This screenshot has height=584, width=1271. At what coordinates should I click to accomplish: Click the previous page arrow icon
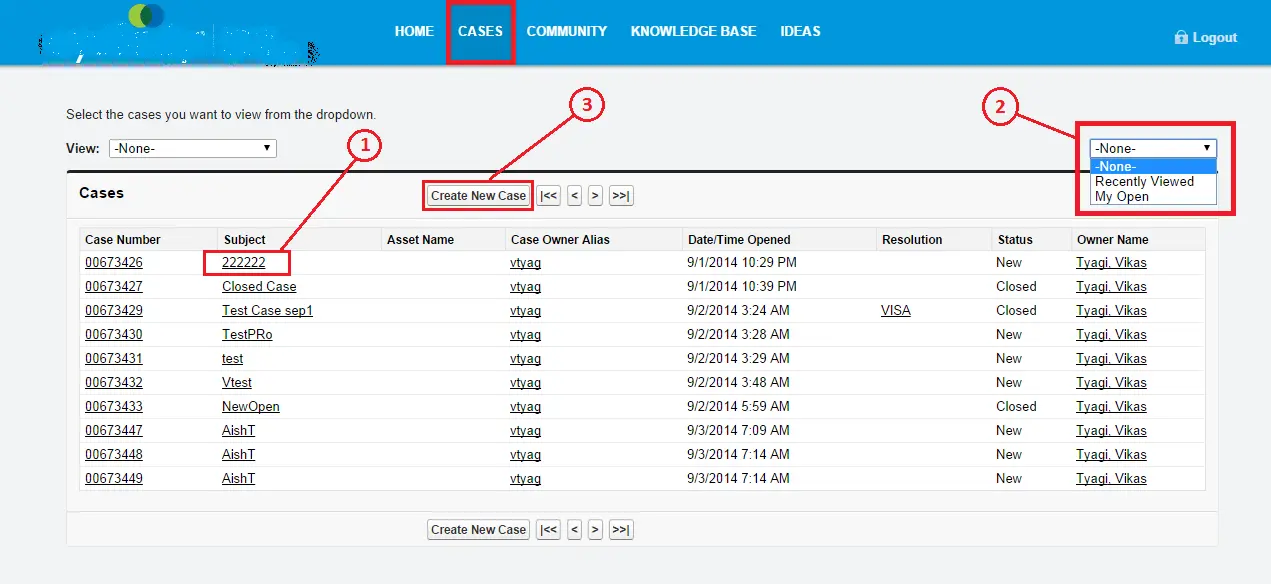pos(573,195)
